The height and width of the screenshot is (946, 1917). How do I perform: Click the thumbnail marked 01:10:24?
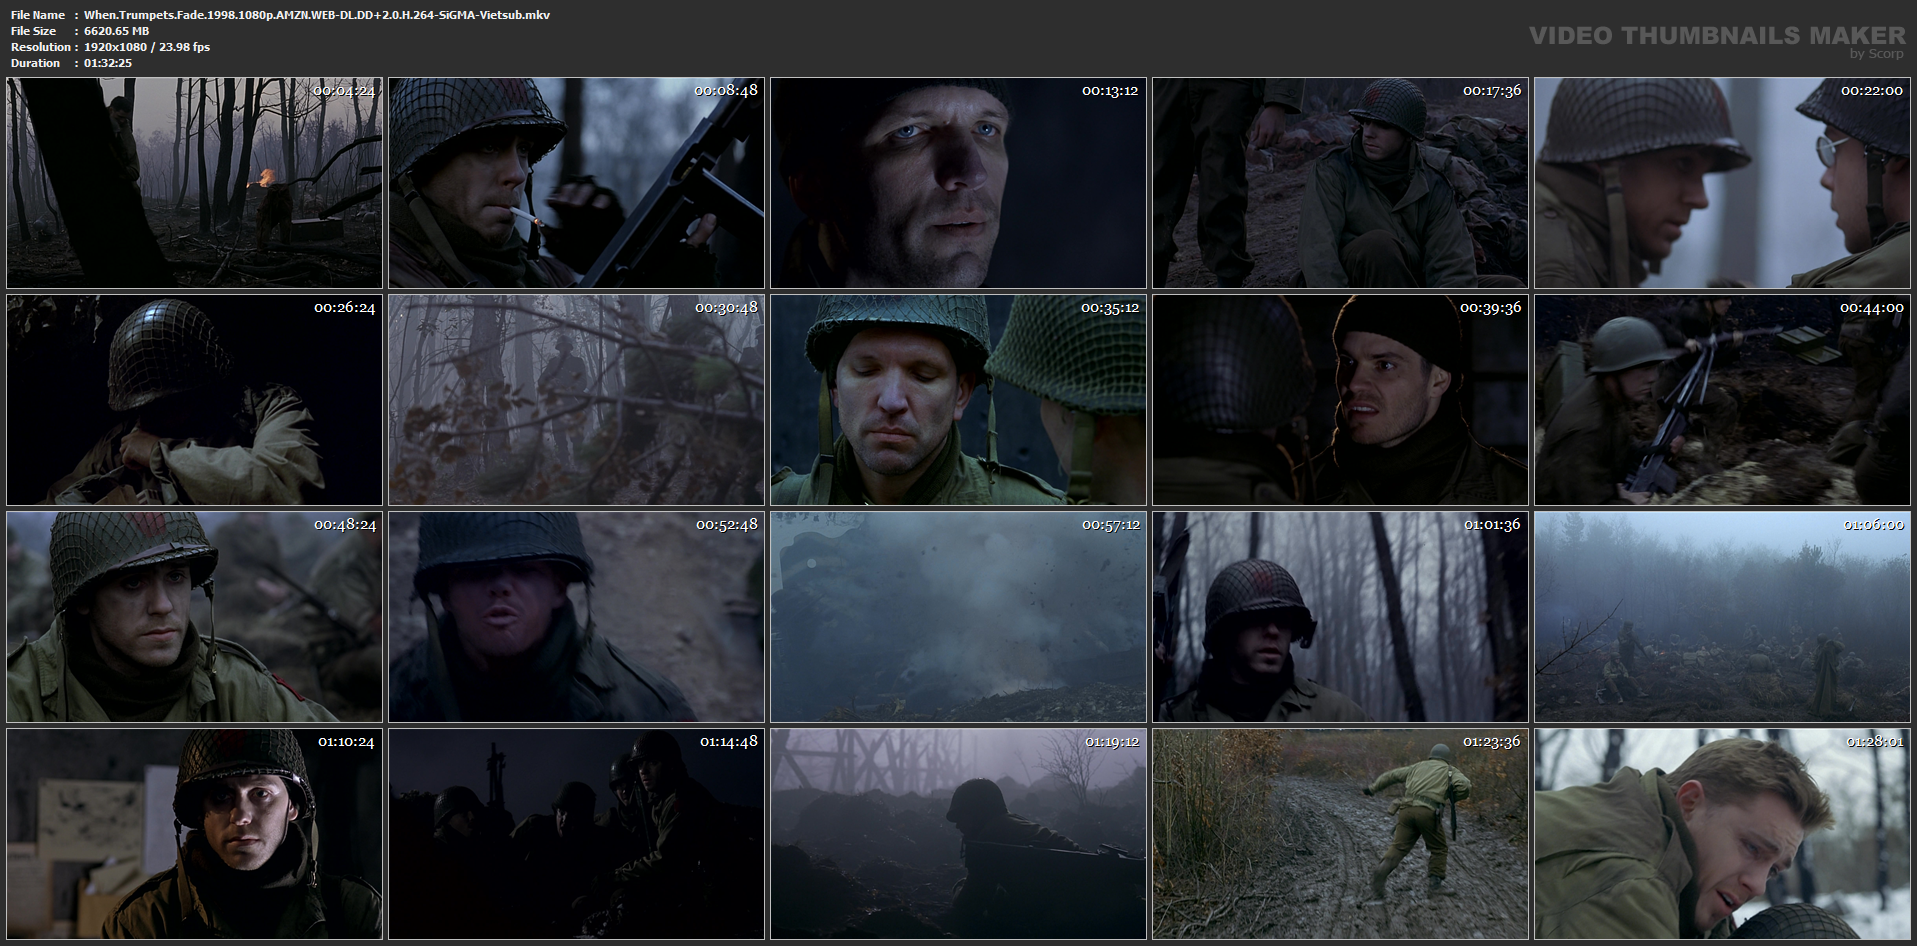[x=194, y=834]
